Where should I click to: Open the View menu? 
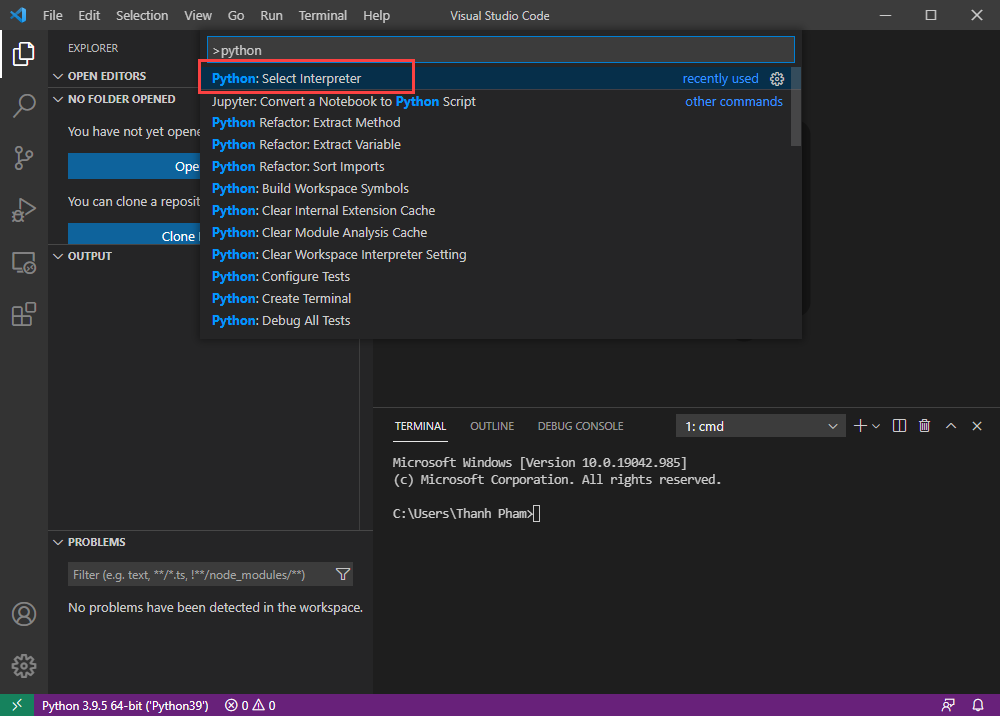[198, 15]
